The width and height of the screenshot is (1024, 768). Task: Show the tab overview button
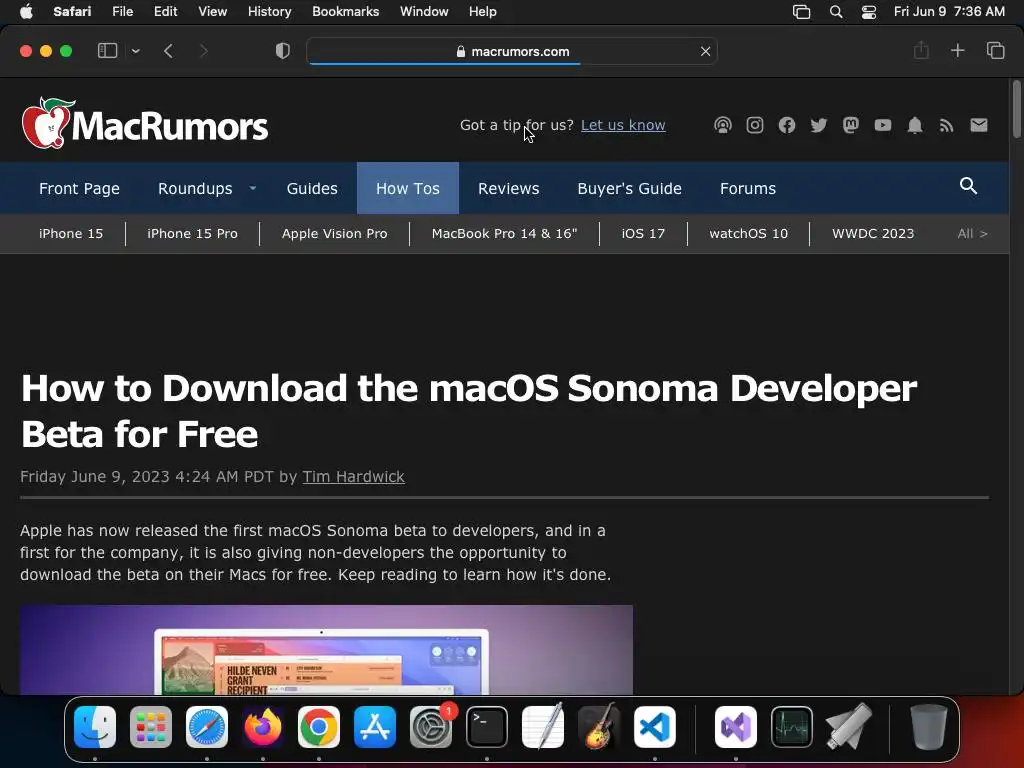click(995, 50)
